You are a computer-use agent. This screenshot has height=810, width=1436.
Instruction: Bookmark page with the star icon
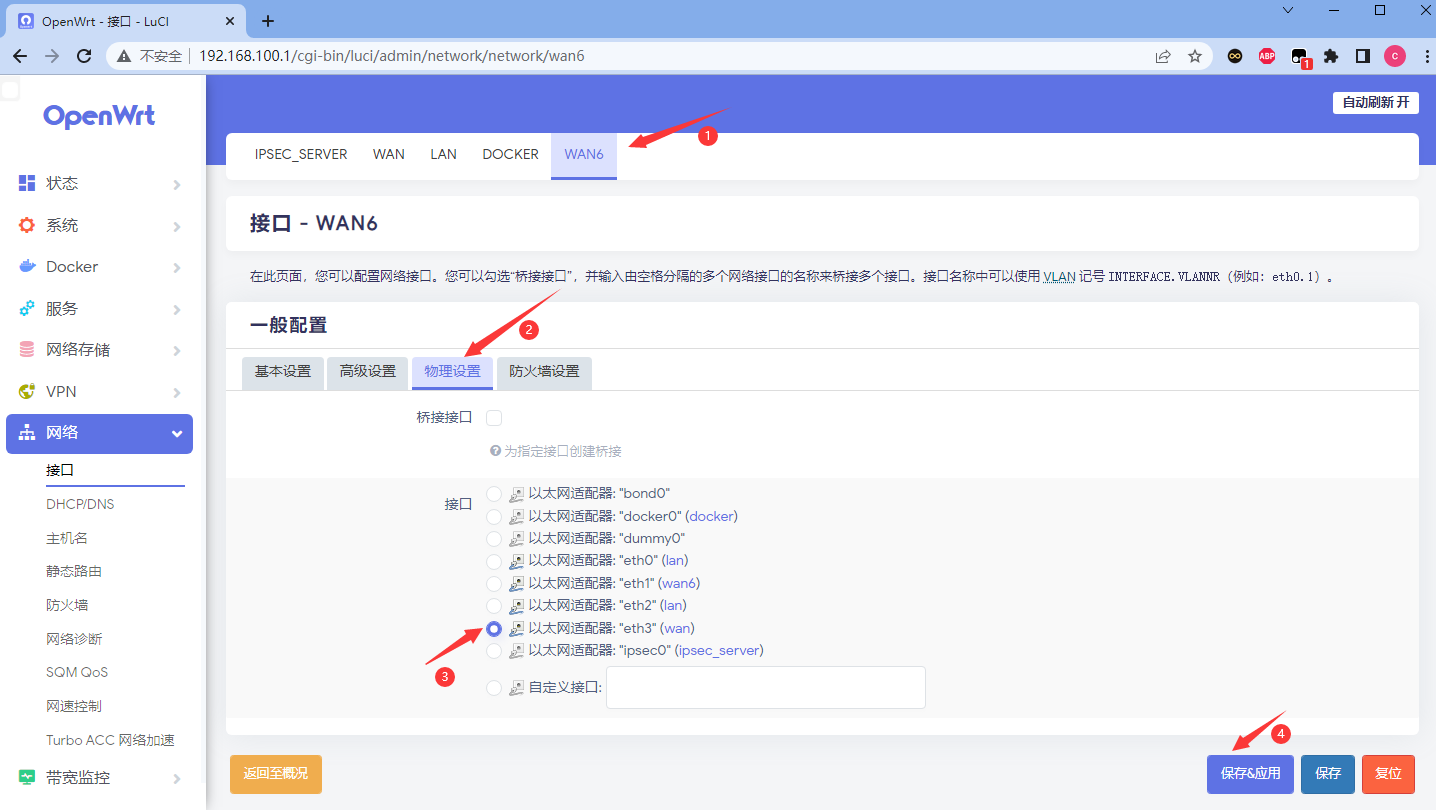pyautogui.click(x=1194, y=56)
